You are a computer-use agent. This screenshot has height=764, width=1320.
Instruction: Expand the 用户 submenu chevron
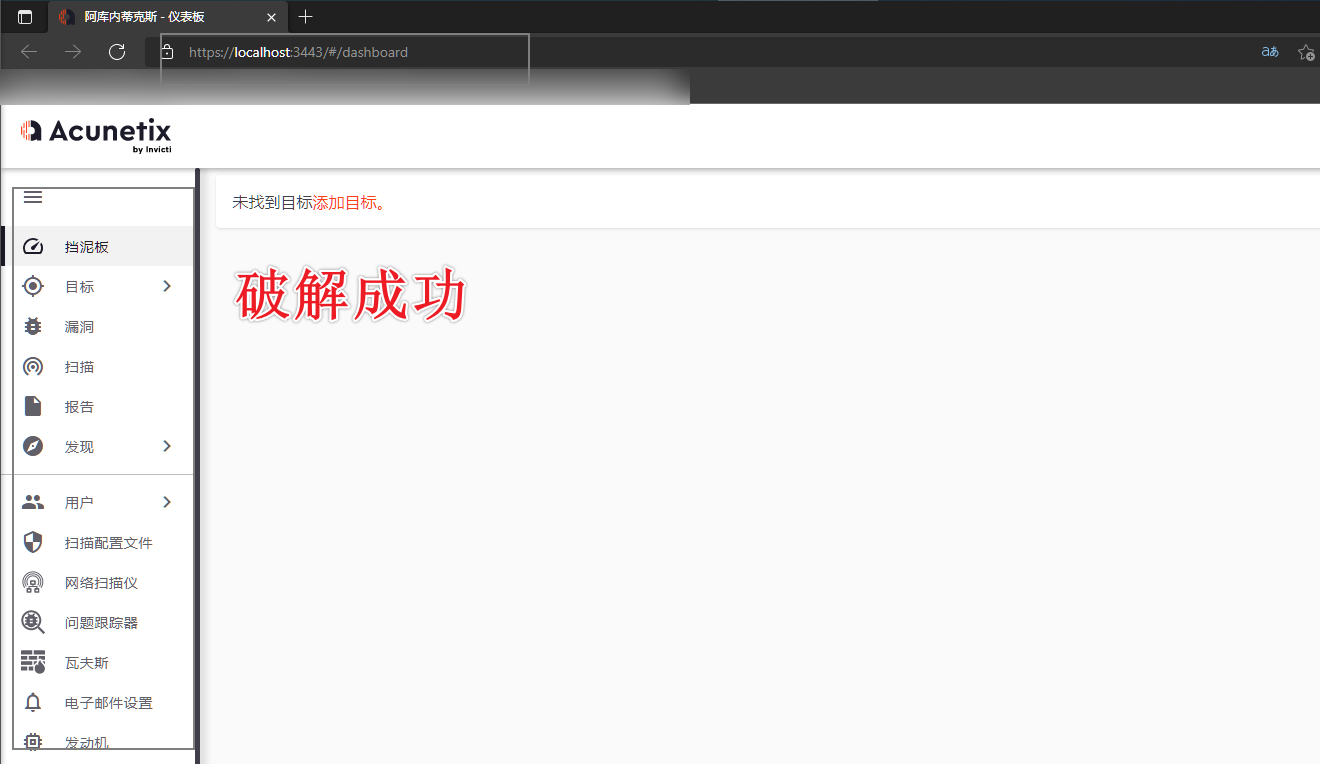pos(167,502)
